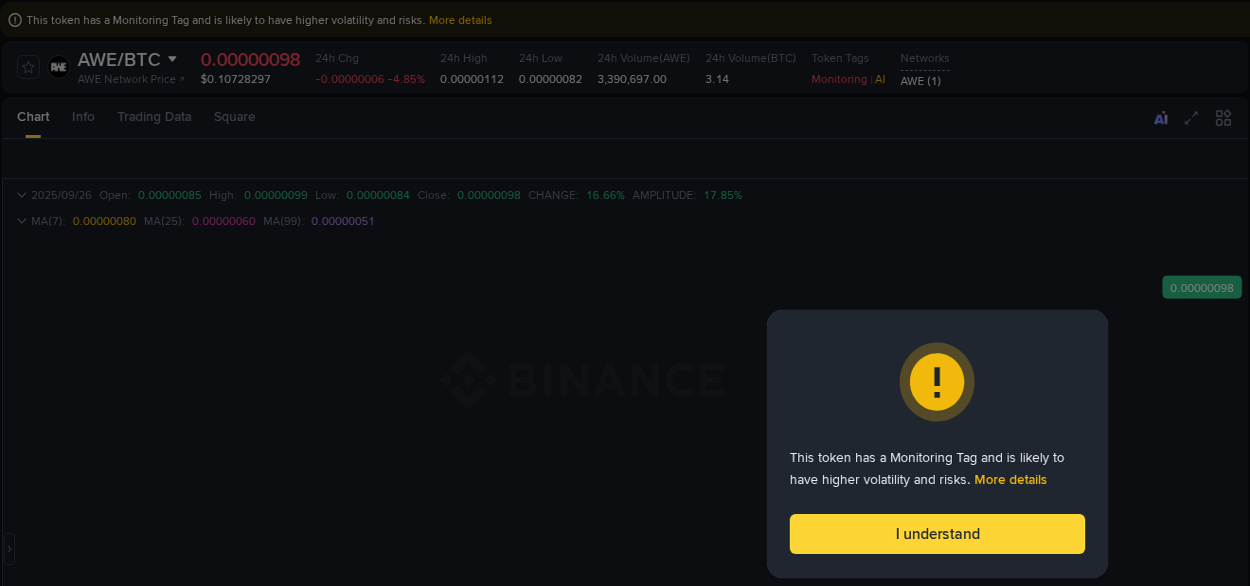
Task: Open the AI candlestick analysis tool
Action: [x=1160, y=117]
